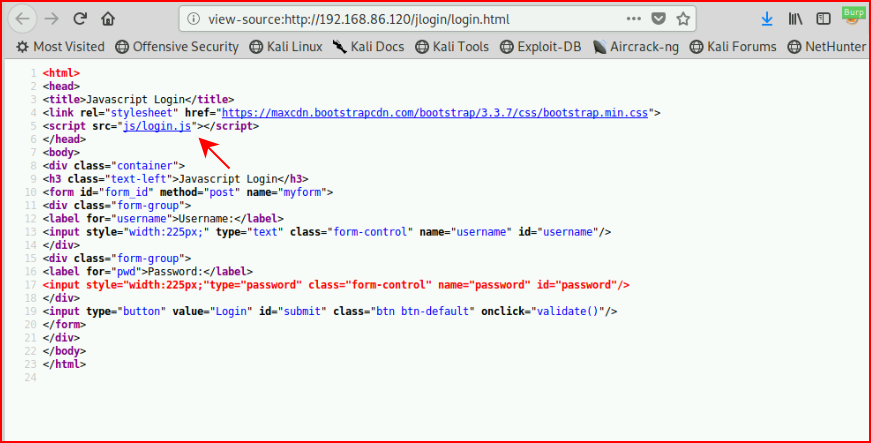Viewport: 871px width, 443px height.
Task: Click the closing </html> tag
Action: (64, 365)
